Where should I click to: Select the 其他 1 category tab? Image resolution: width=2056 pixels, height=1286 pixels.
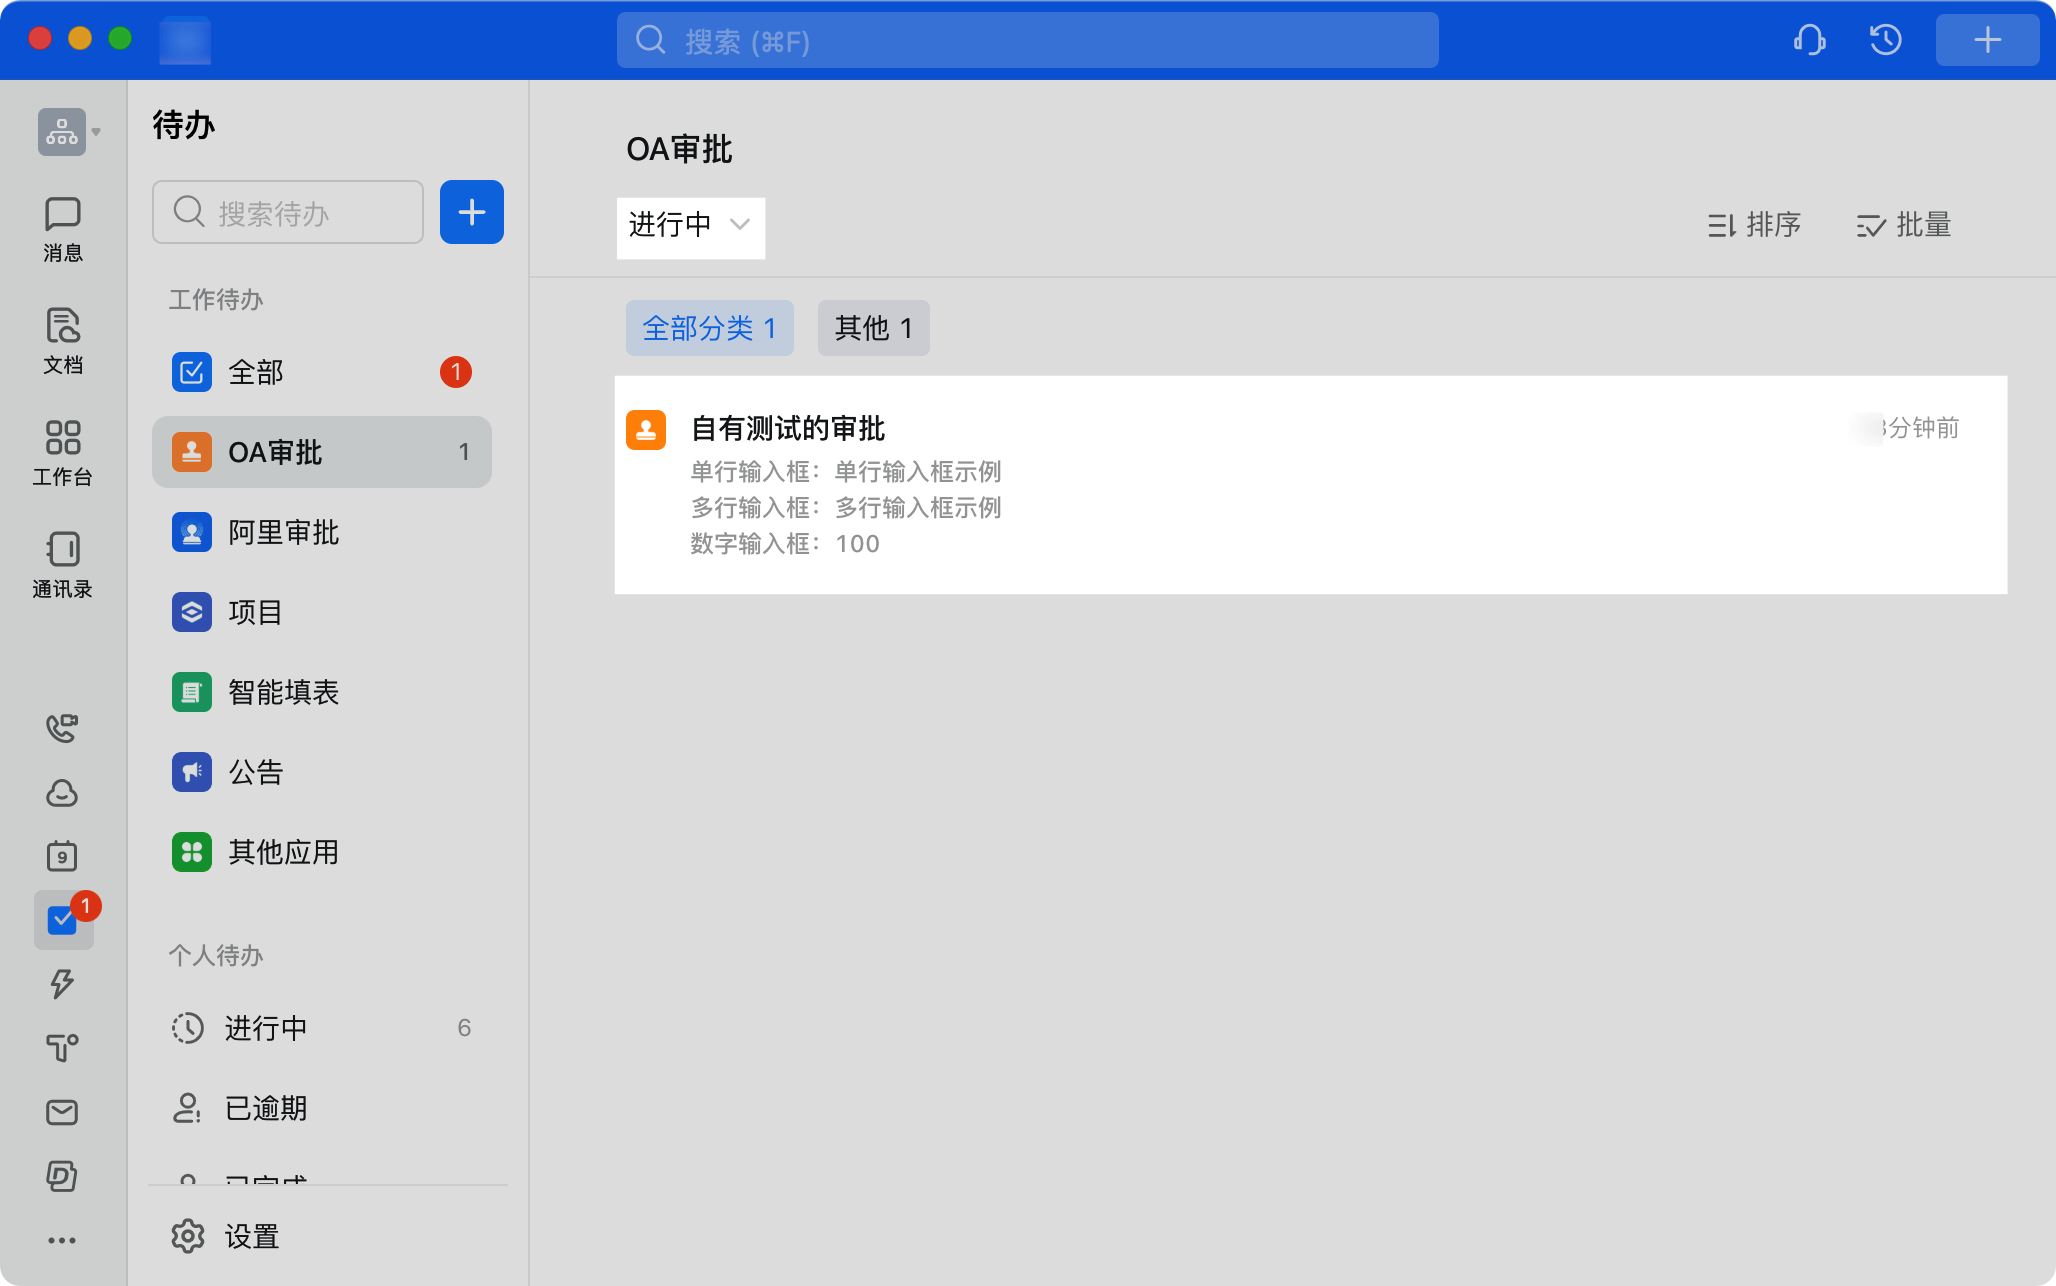(x=873, y=328)
